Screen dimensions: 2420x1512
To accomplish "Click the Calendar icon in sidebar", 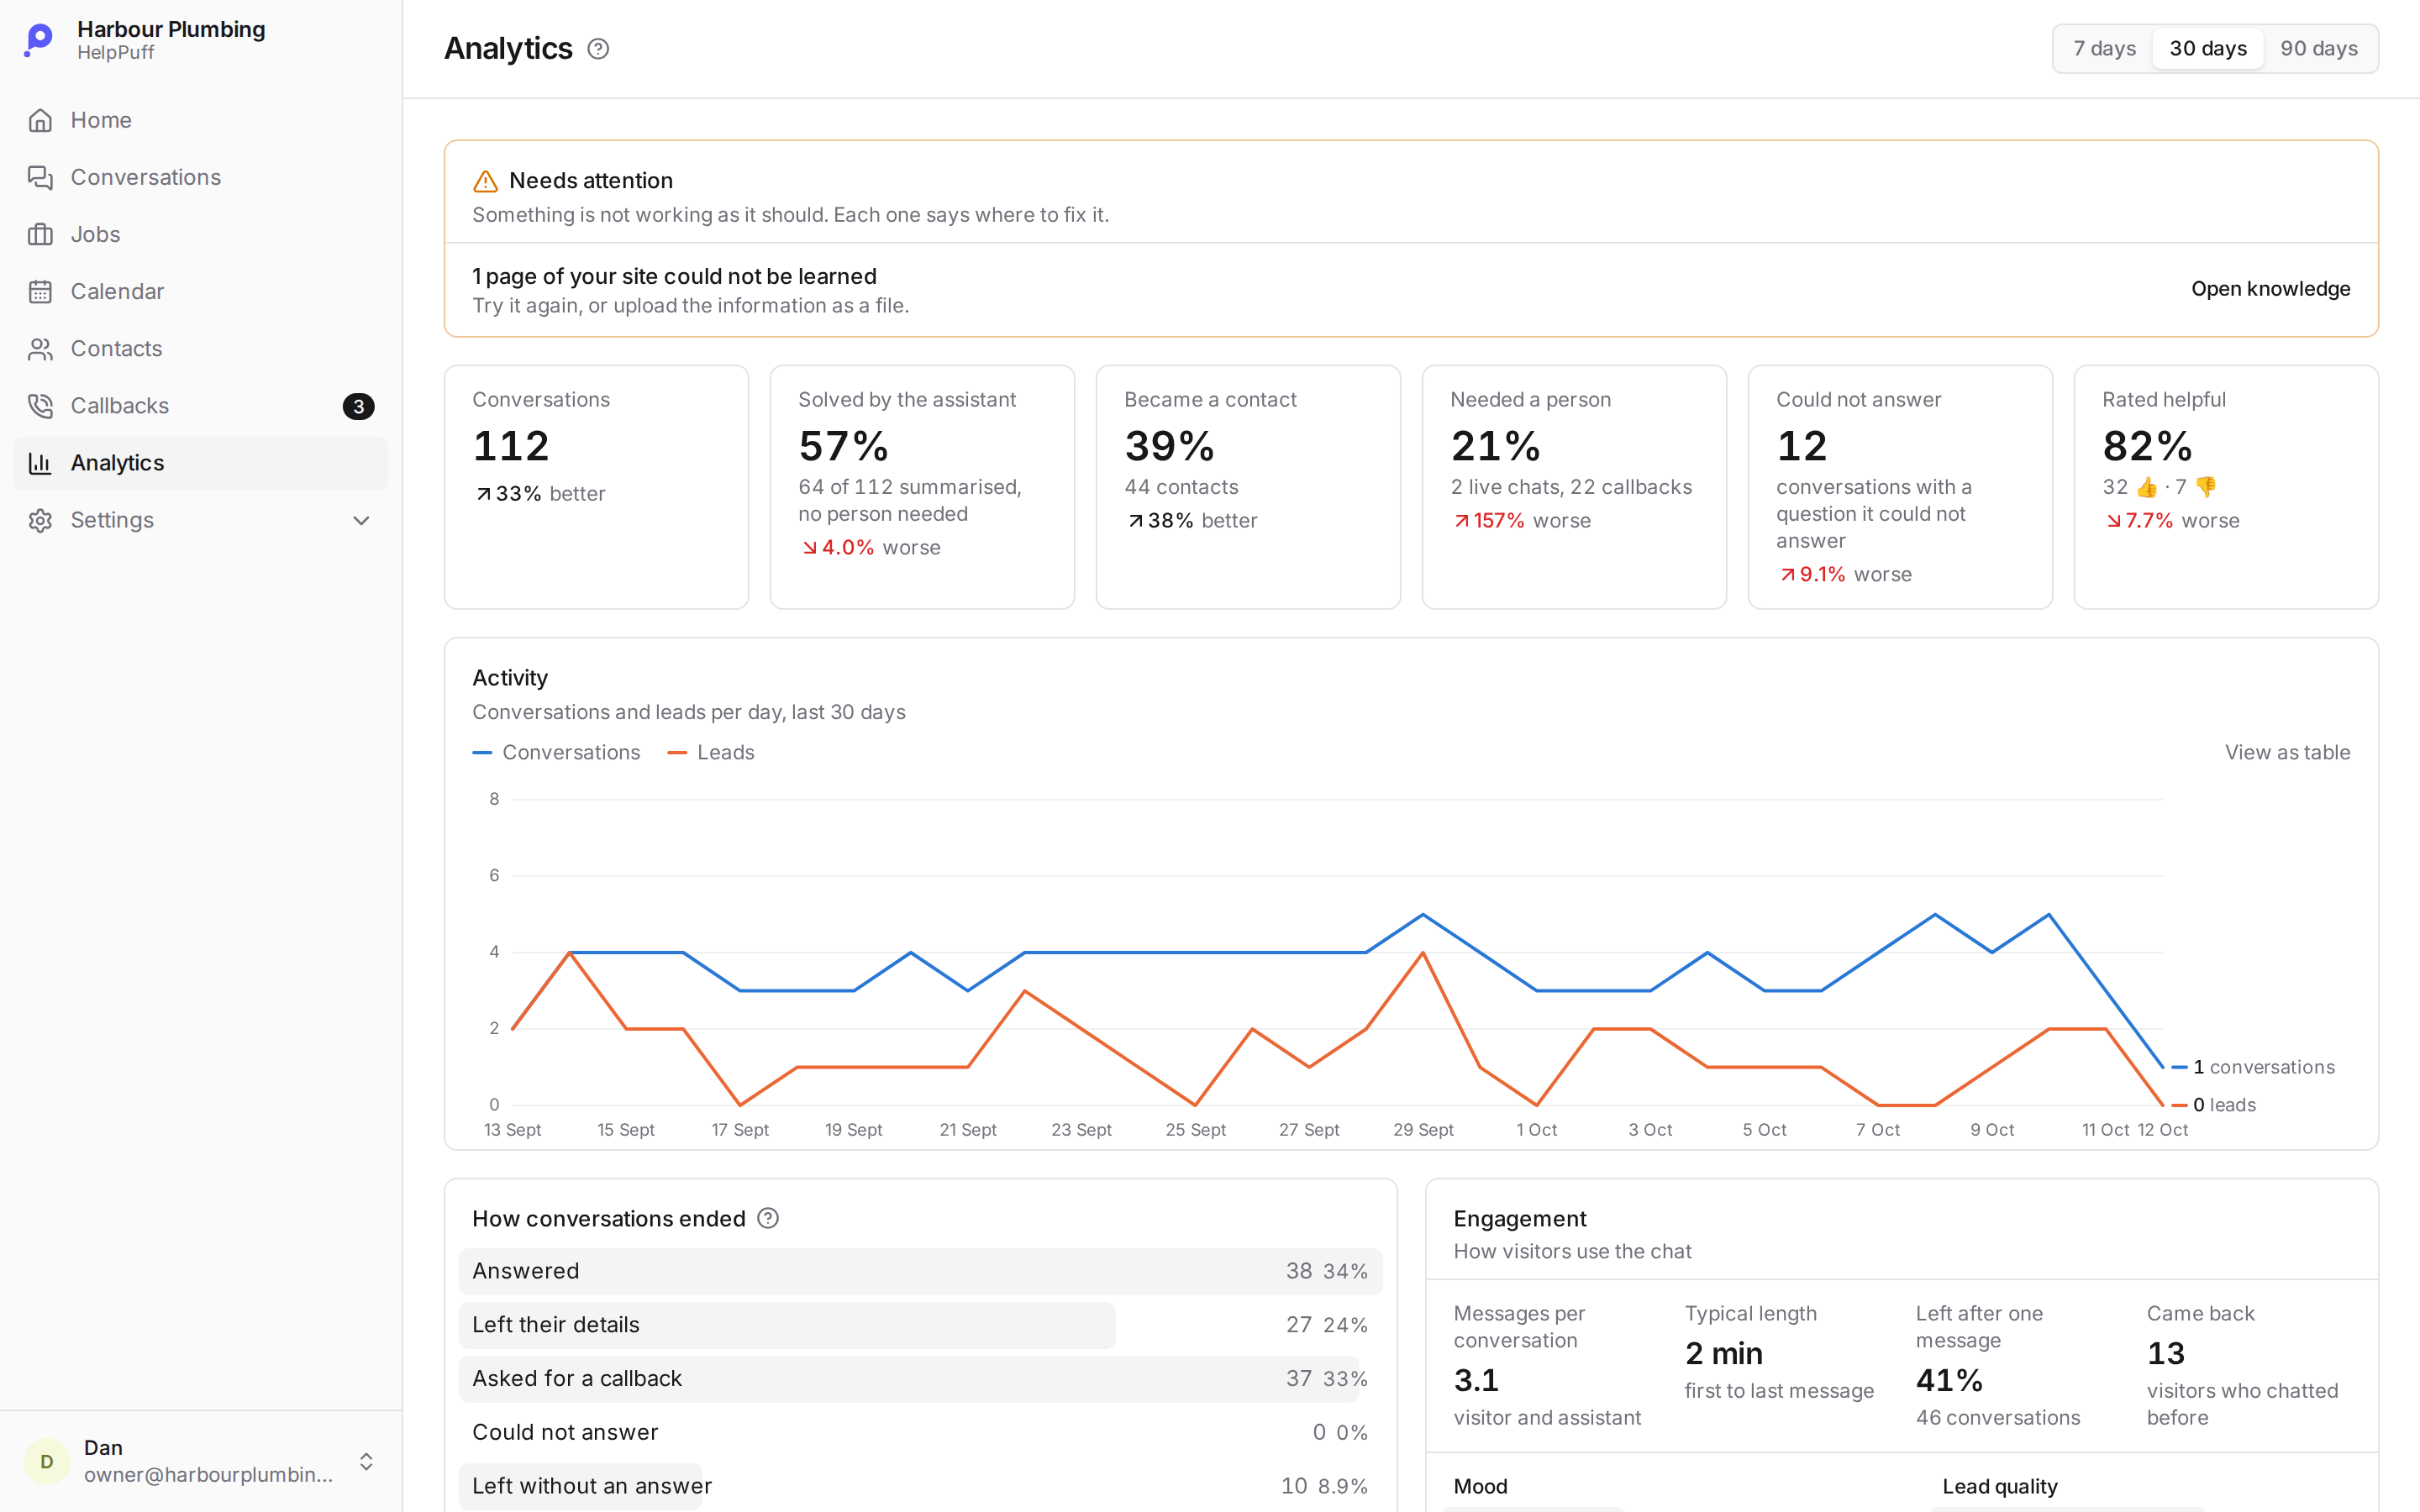I will pyautogui.click(x=40, y=291).
